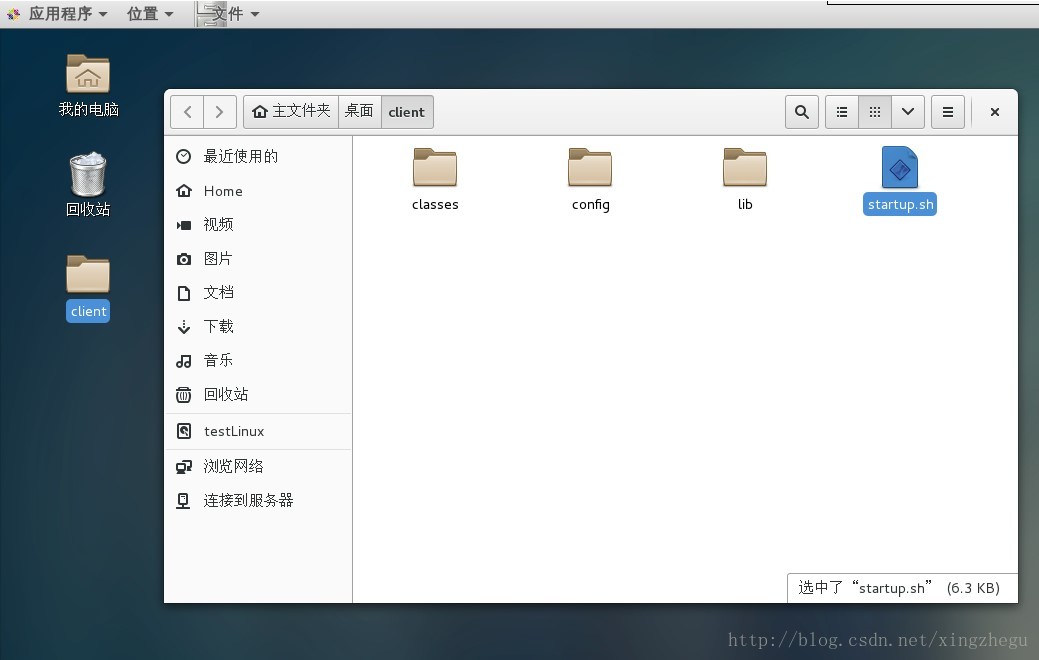This screenshot has width=1039, height=660.
Task: Navigate back with the back arrow
Action: coord(187,112)
